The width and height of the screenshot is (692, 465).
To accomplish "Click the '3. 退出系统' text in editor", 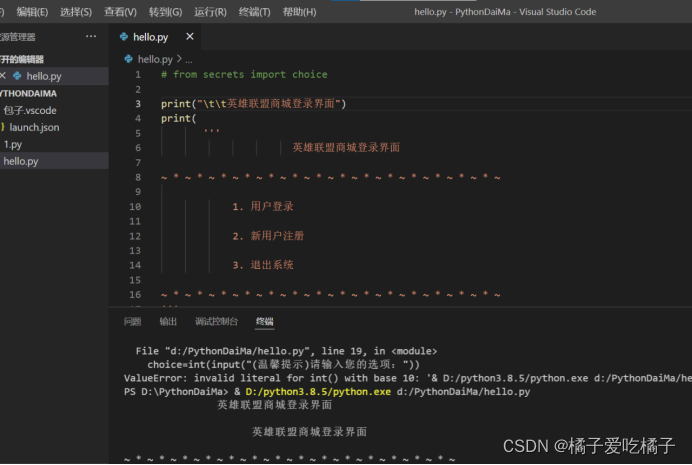I will coord(263,265).
